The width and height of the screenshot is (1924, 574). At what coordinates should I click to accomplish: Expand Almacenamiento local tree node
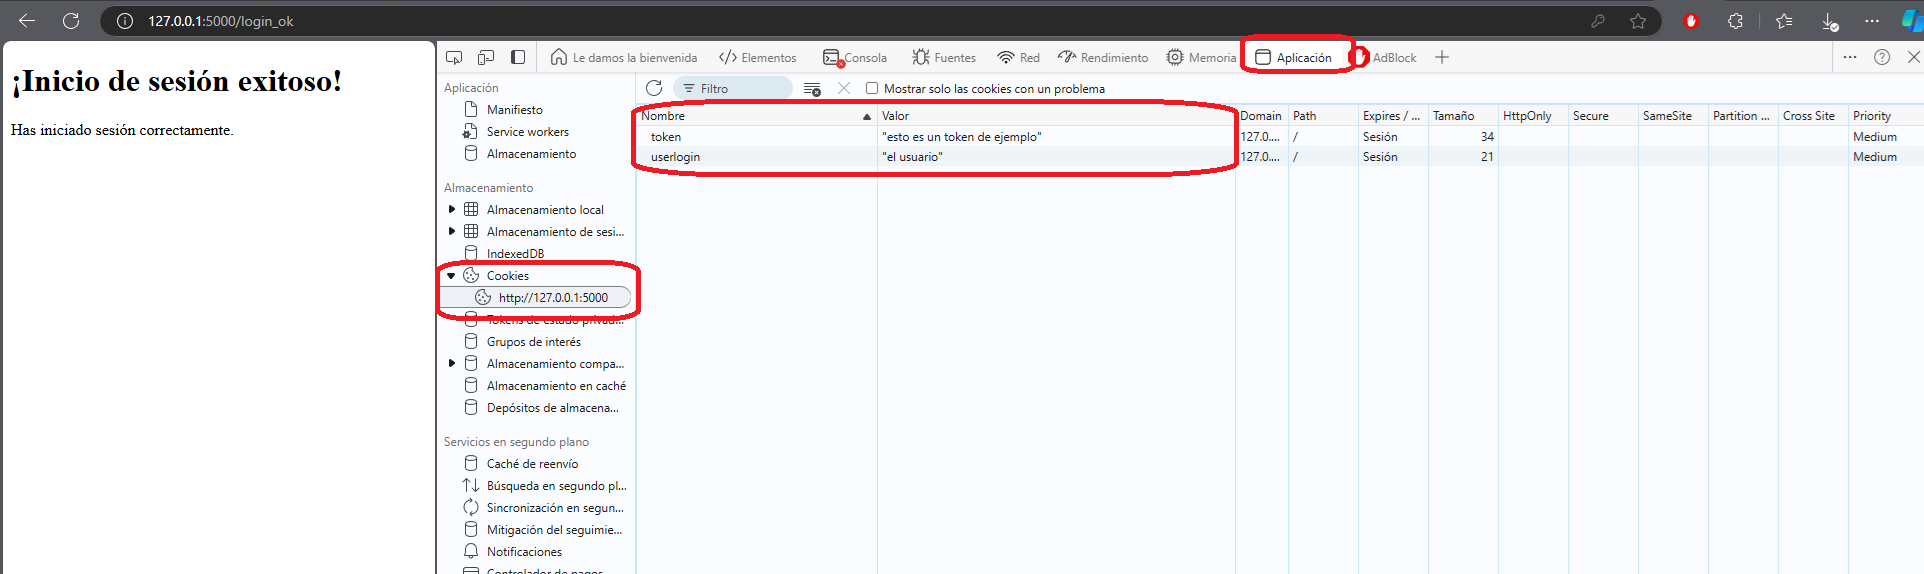452,210
